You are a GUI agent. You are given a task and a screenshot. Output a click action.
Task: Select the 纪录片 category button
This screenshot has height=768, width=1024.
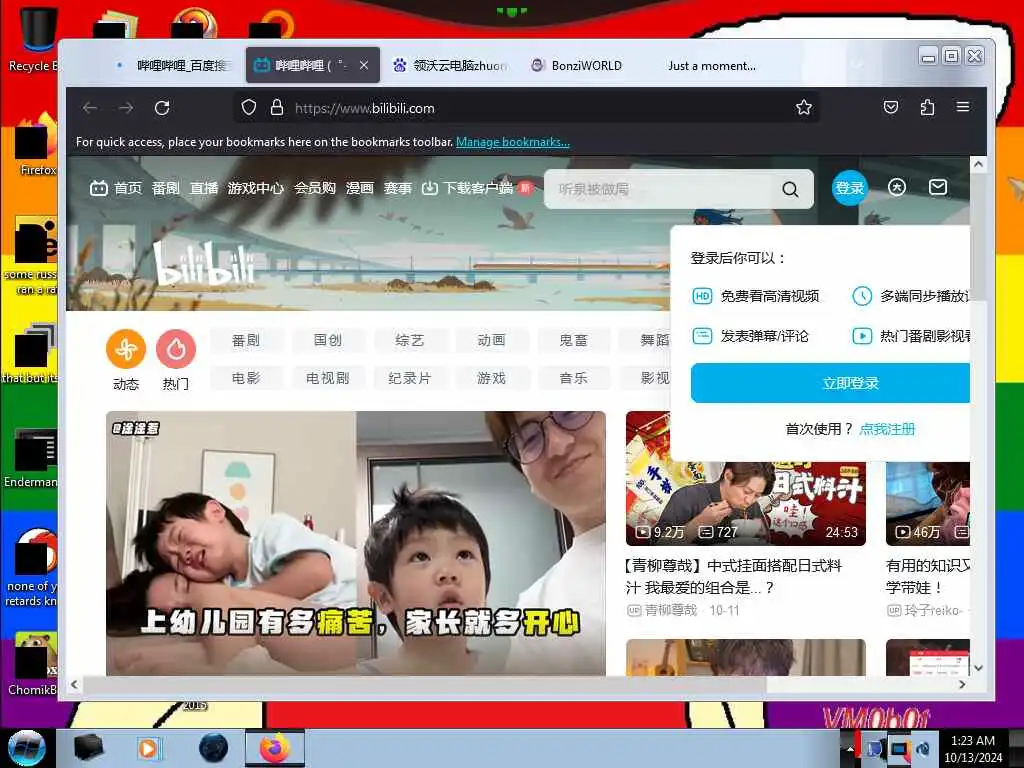410,378
